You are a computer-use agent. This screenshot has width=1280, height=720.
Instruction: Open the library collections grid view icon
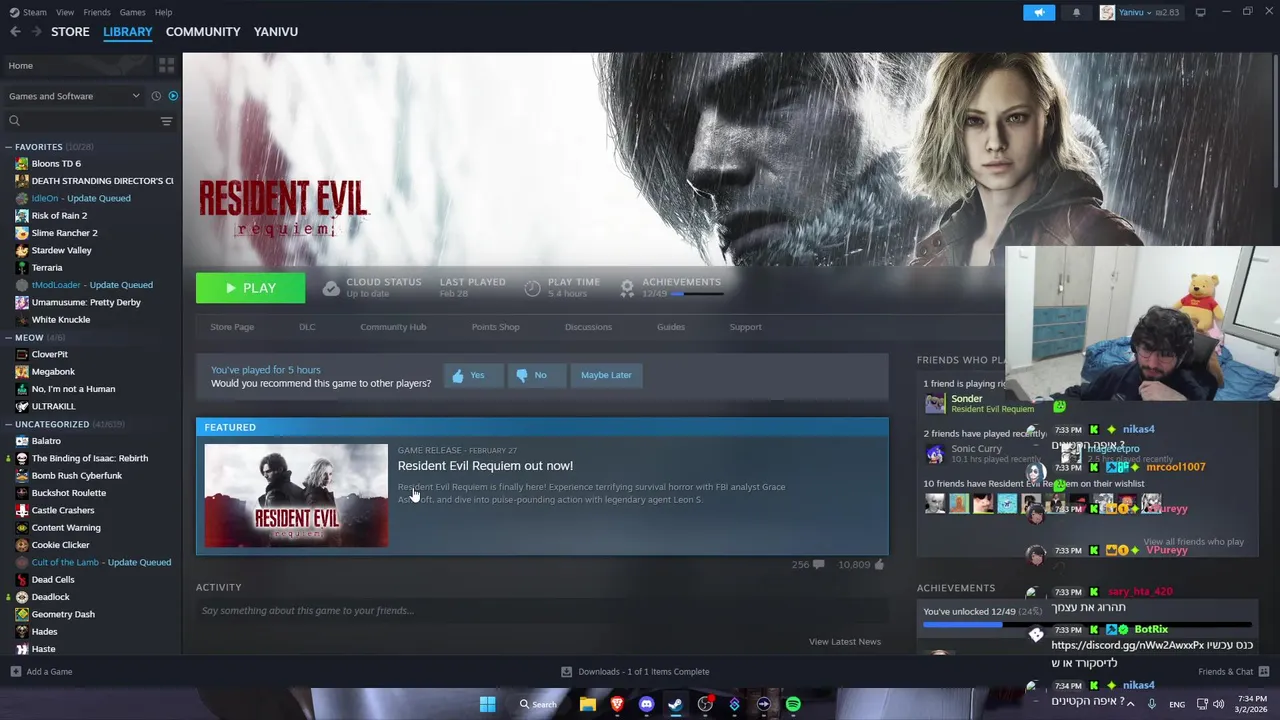coord(166,65)
